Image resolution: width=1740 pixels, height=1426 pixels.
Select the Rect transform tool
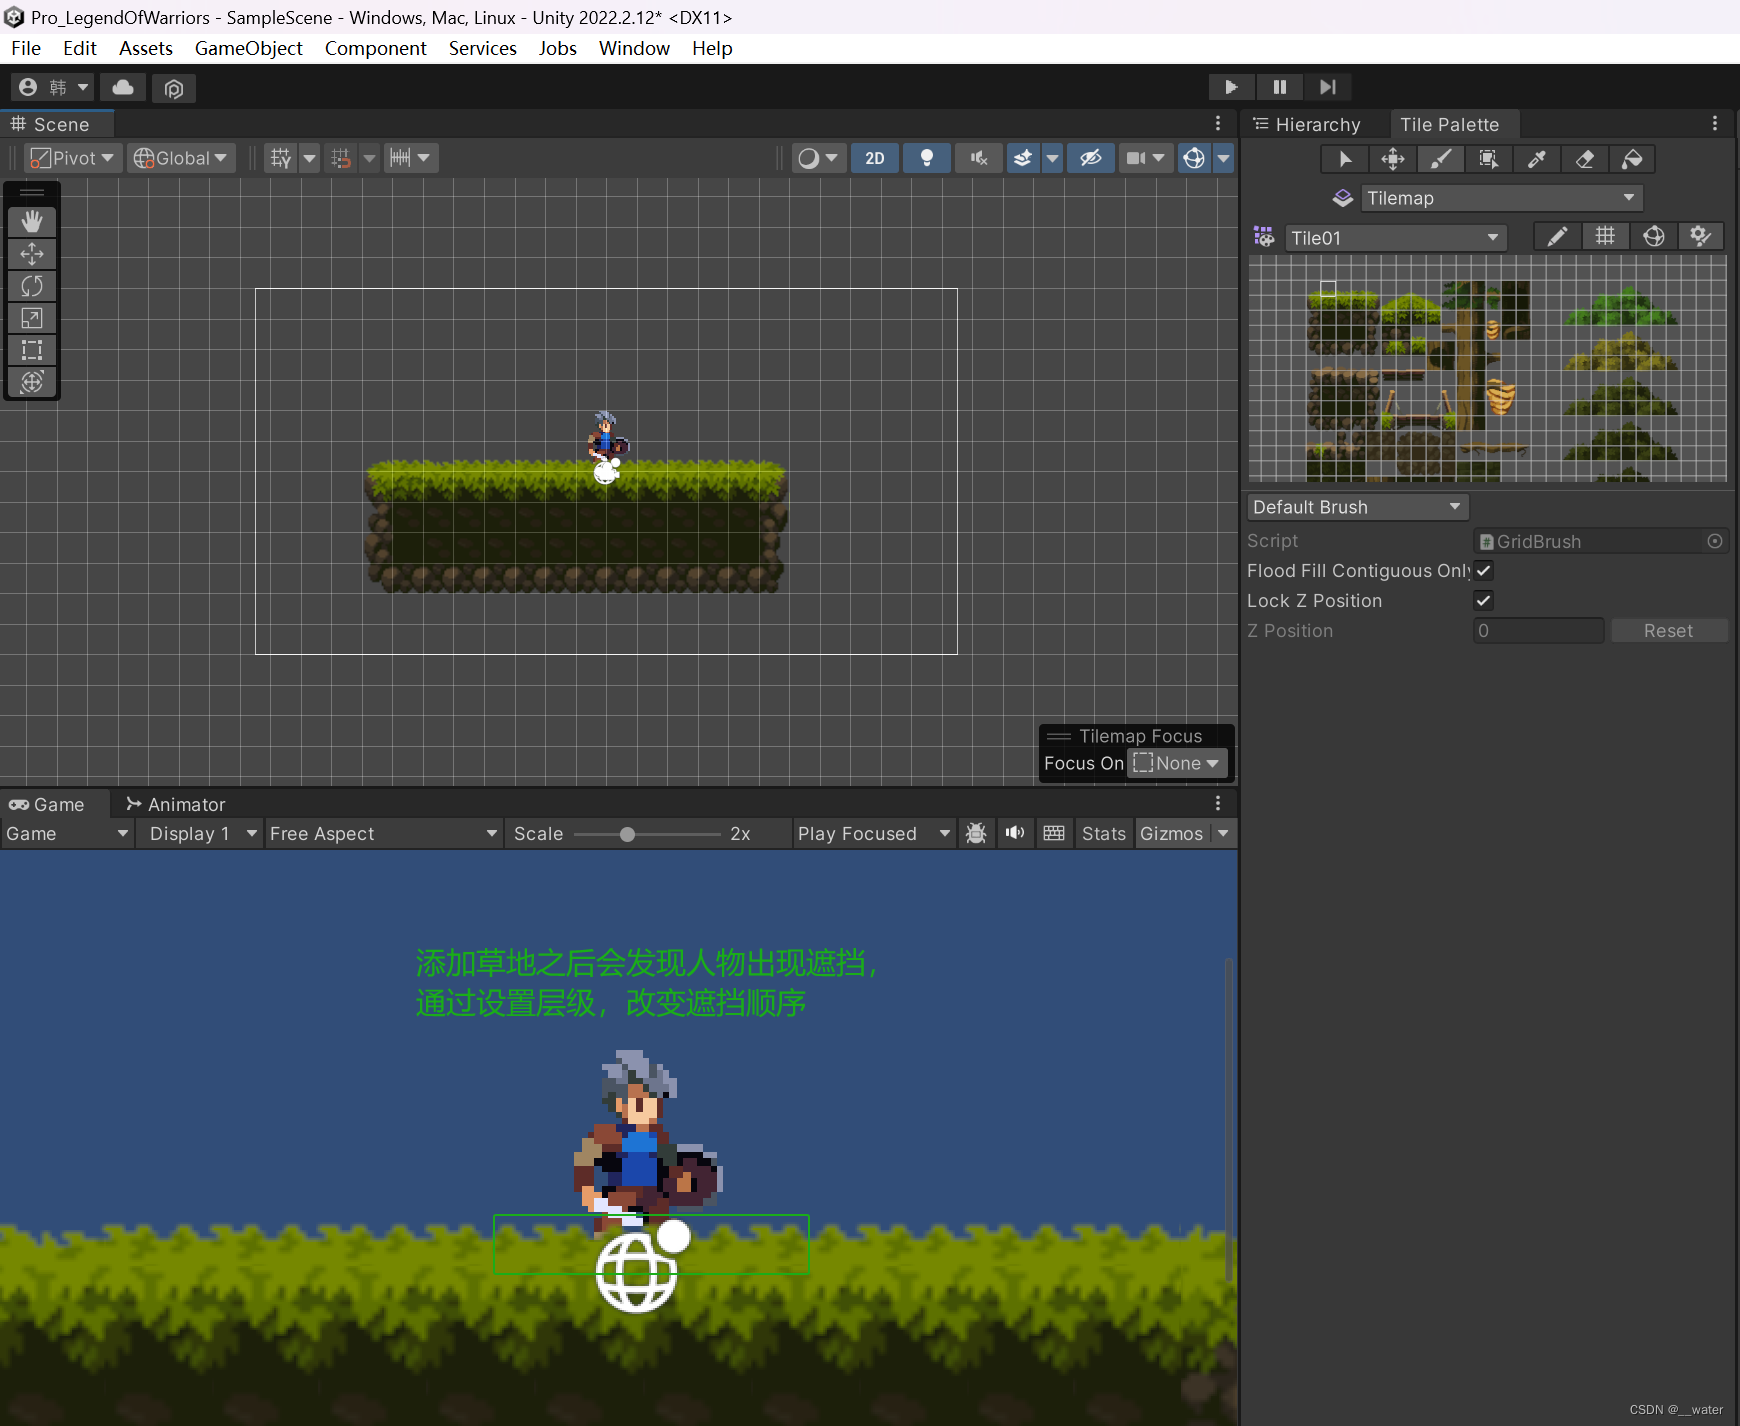tap(32, 350)
